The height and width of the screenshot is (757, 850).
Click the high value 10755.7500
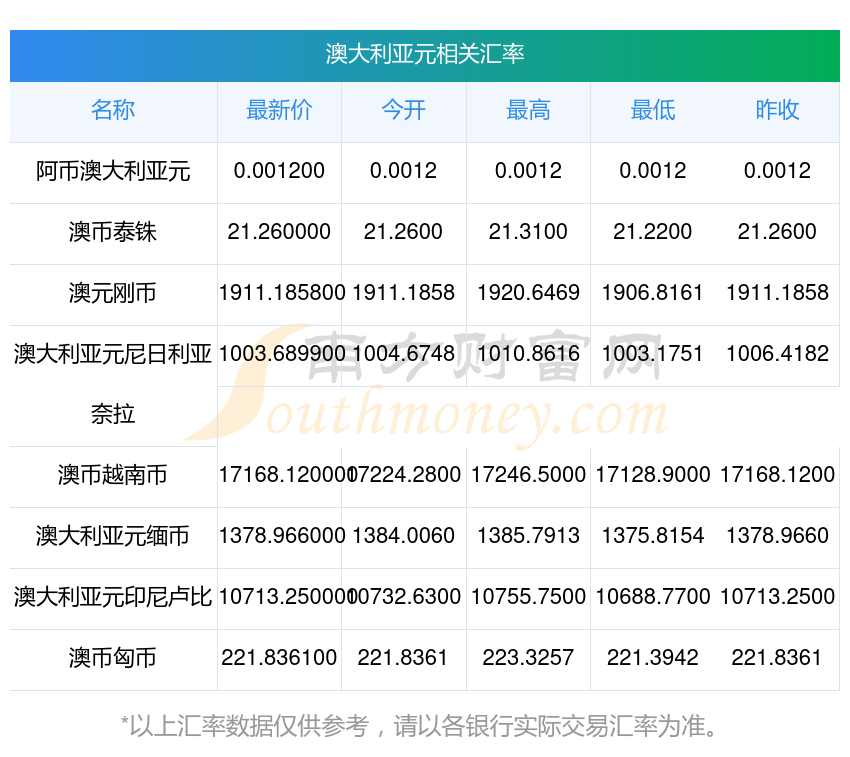coord(528,597)
